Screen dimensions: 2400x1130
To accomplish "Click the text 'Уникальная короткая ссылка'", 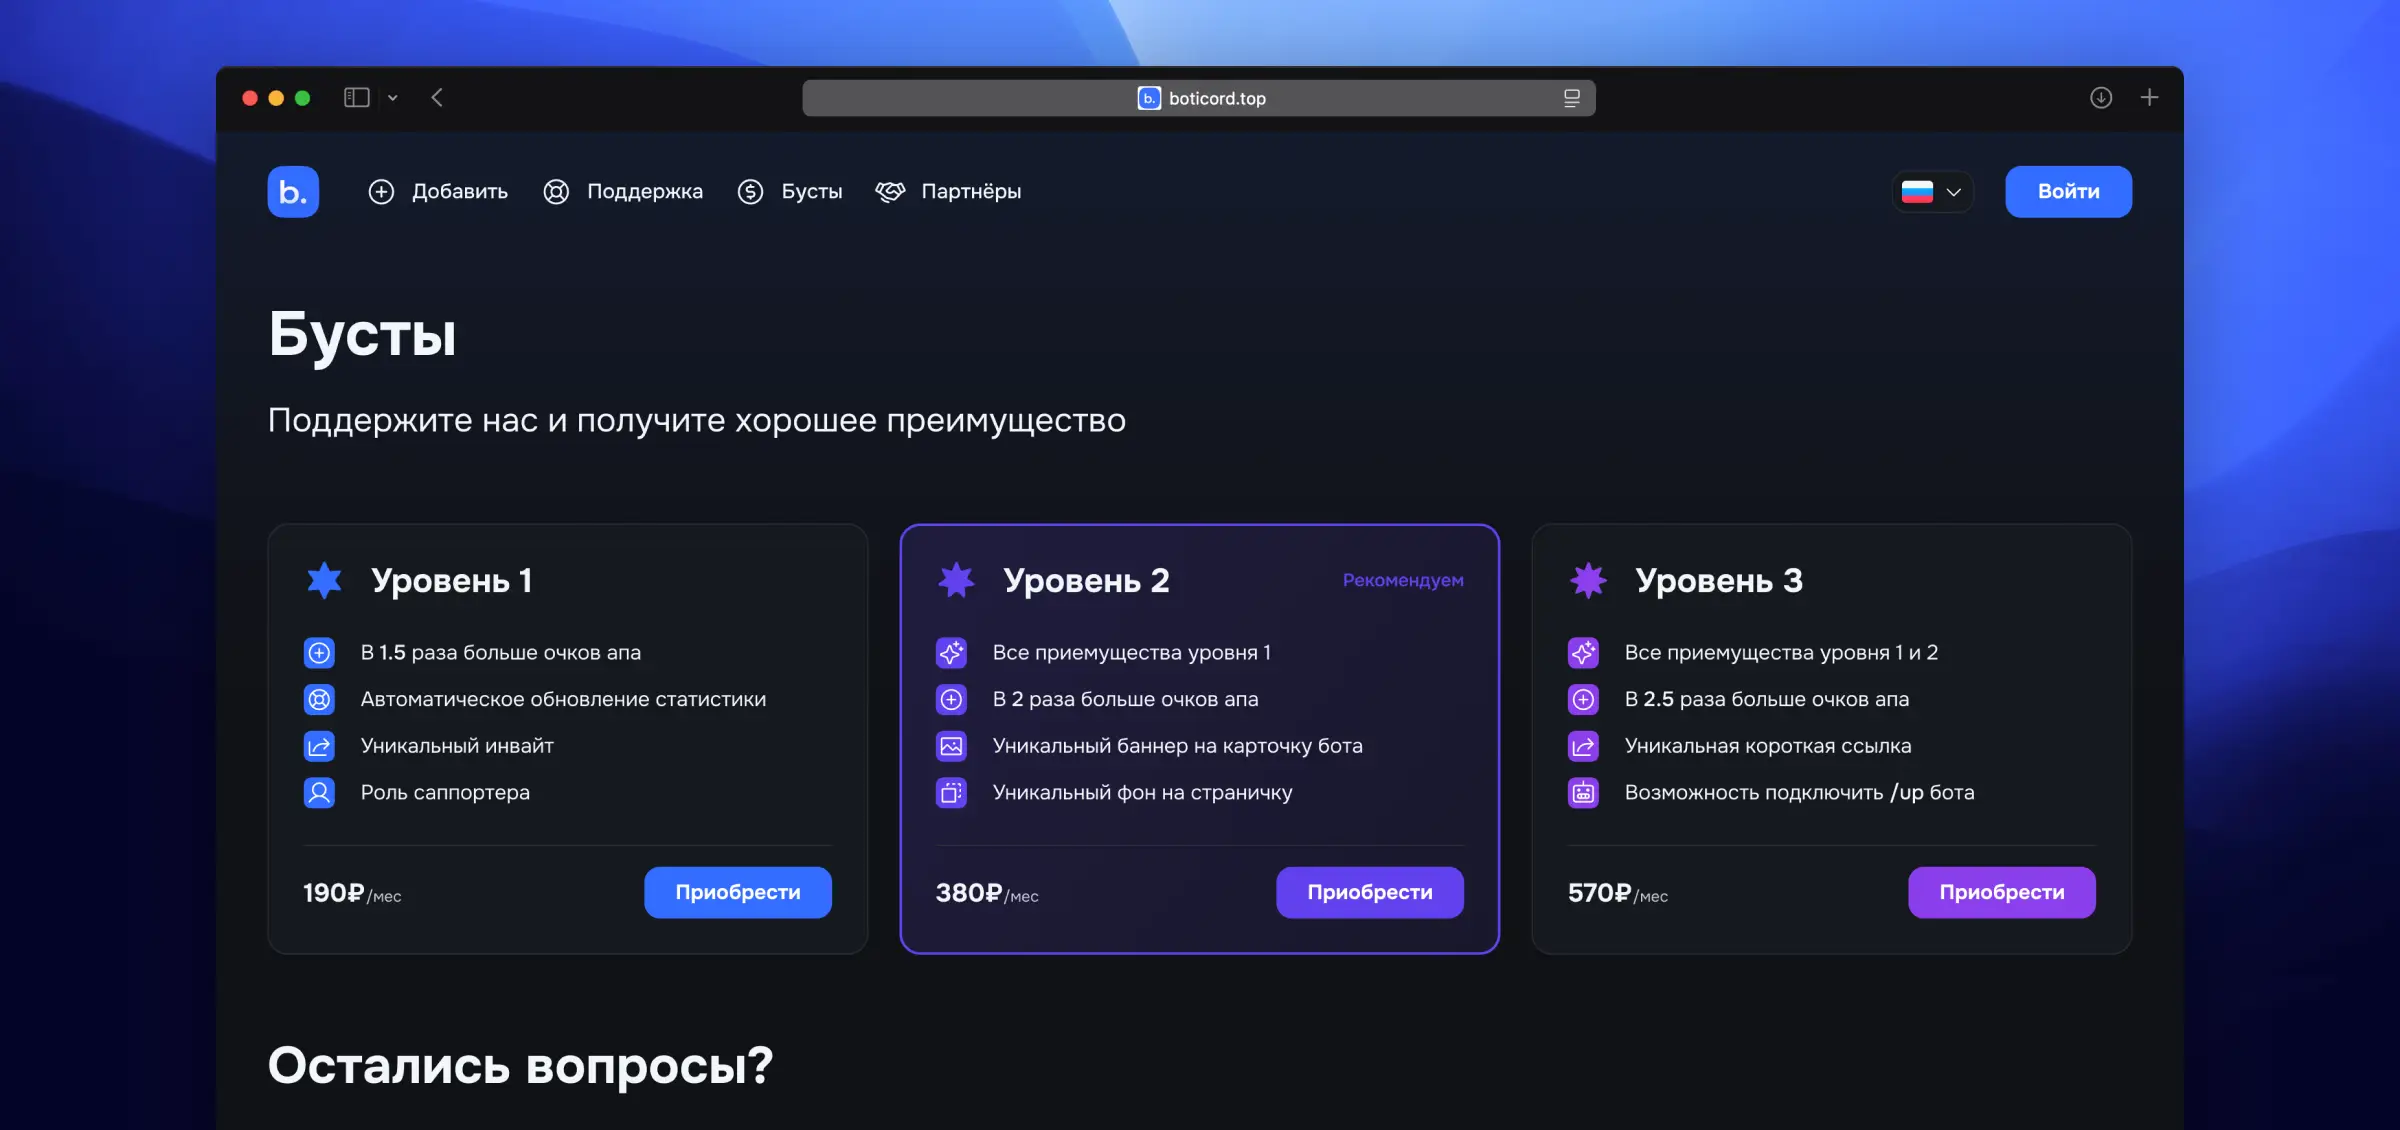I will click(x=1768, y=746).
